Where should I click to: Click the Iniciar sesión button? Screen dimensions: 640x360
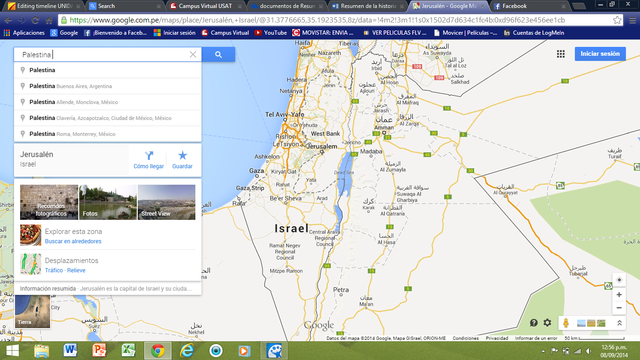600,54
